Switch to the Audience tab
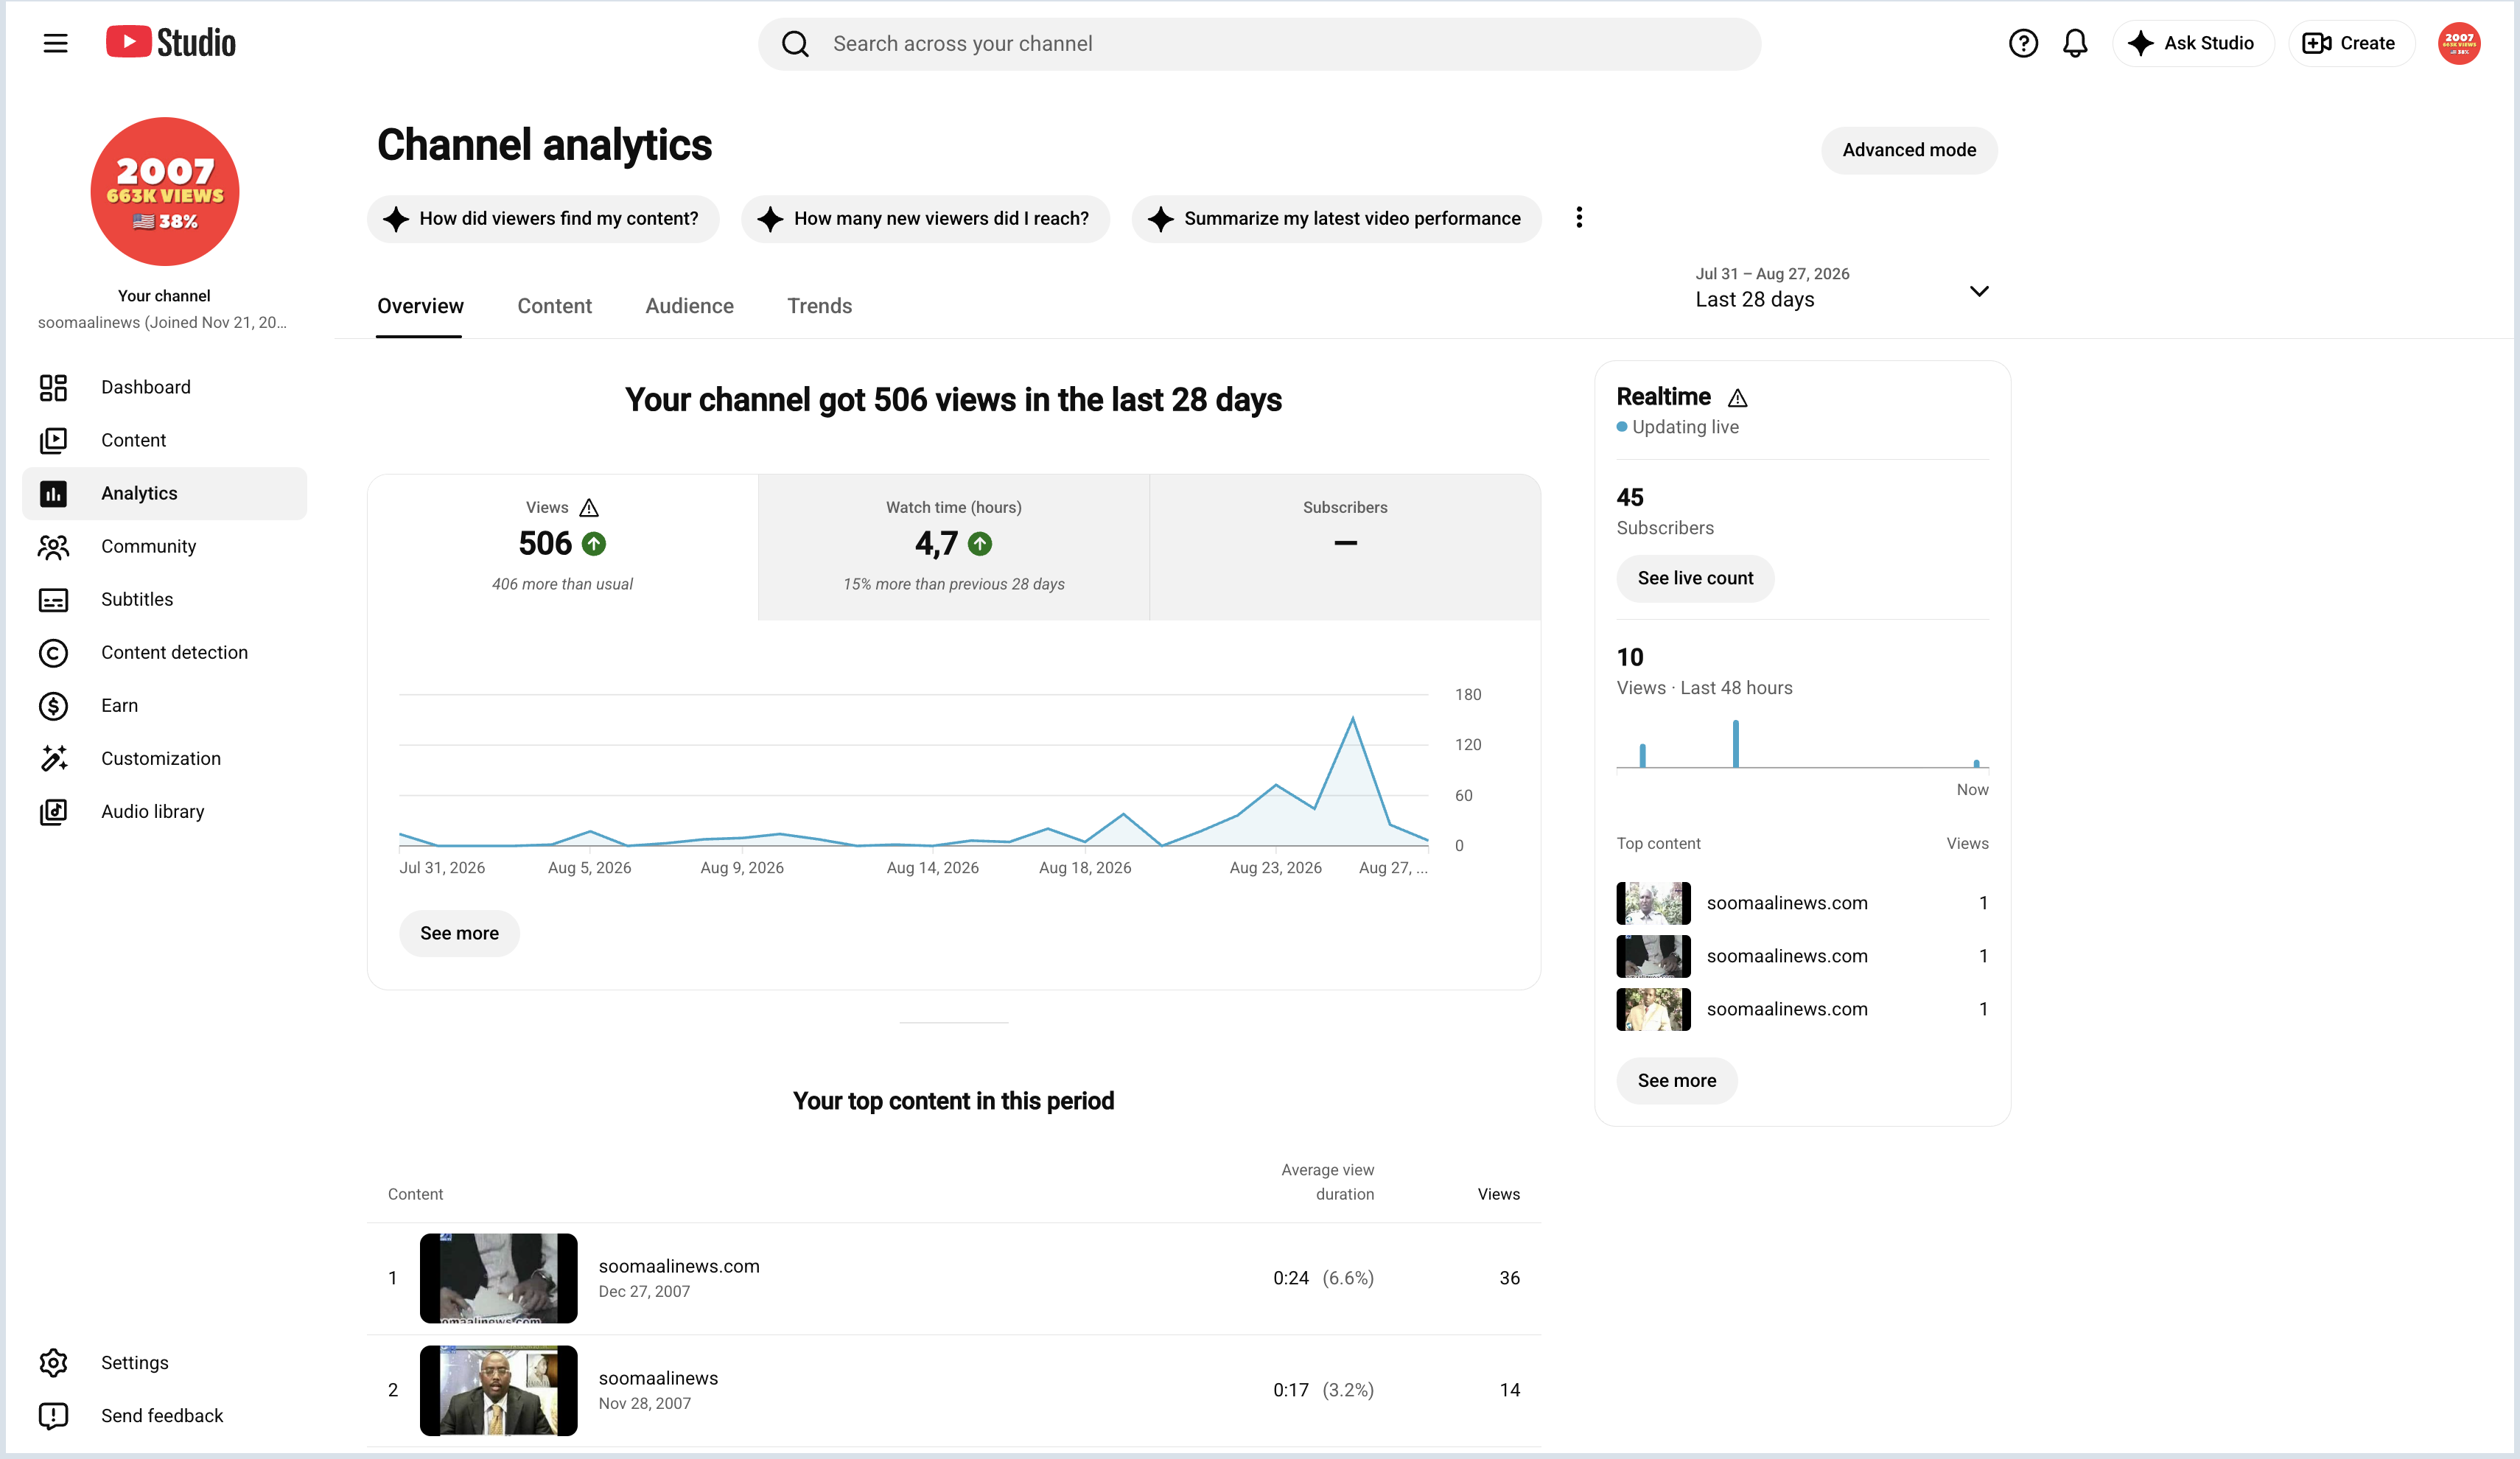The width and height of the screenshot is (2520, 1459). click(689, 306)
